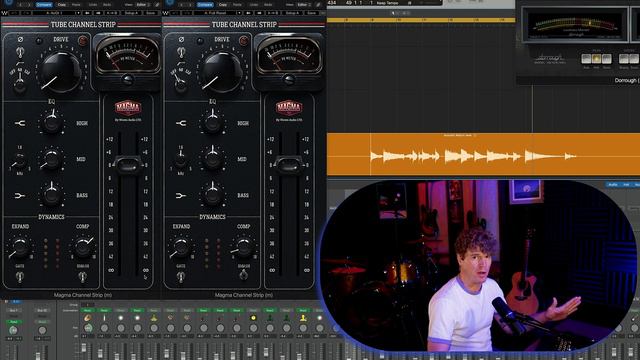Click the link chain icon in left plugin header

[x=158, y=5]
